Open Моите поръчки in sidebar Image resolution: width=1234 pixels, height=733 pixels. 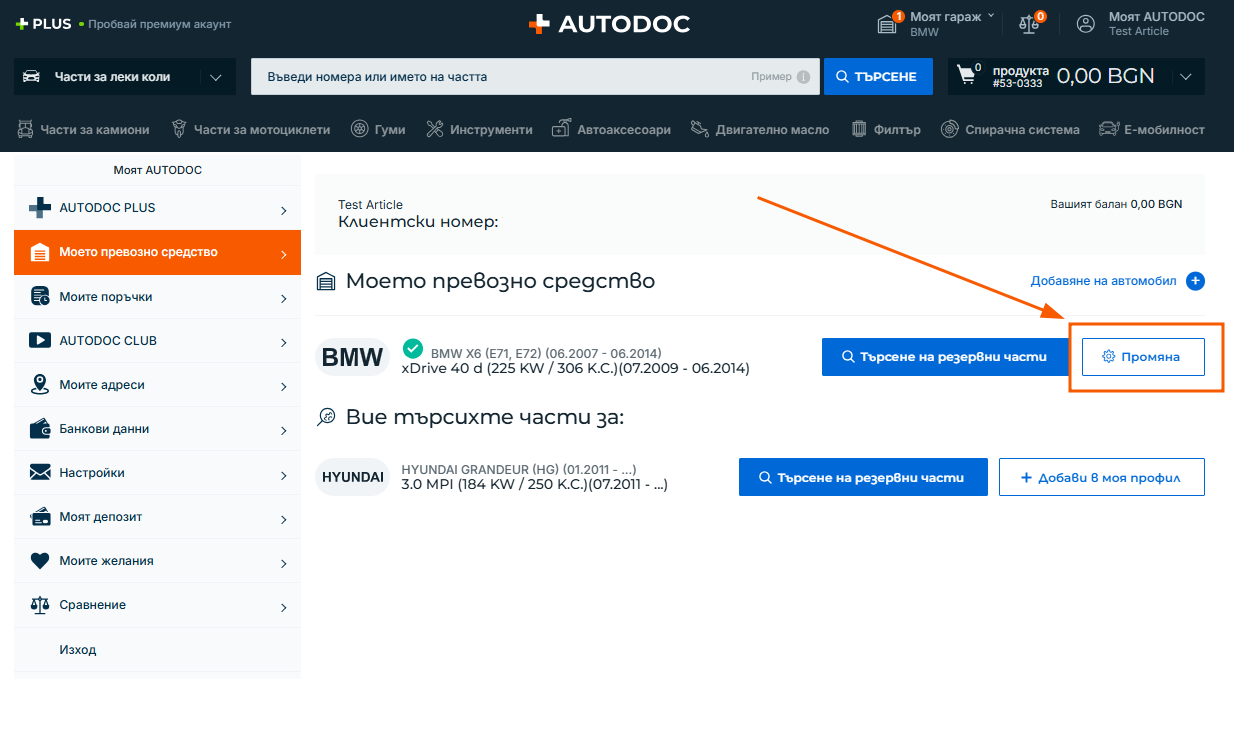click(x=157, y=297)
